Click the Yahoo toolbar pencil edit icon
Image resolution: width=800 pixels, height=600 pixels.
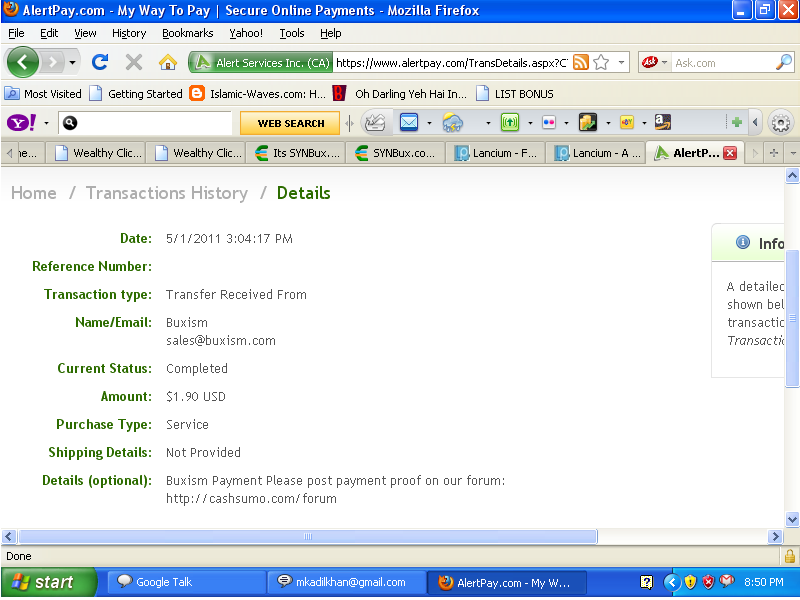click(x=375, y=122)
